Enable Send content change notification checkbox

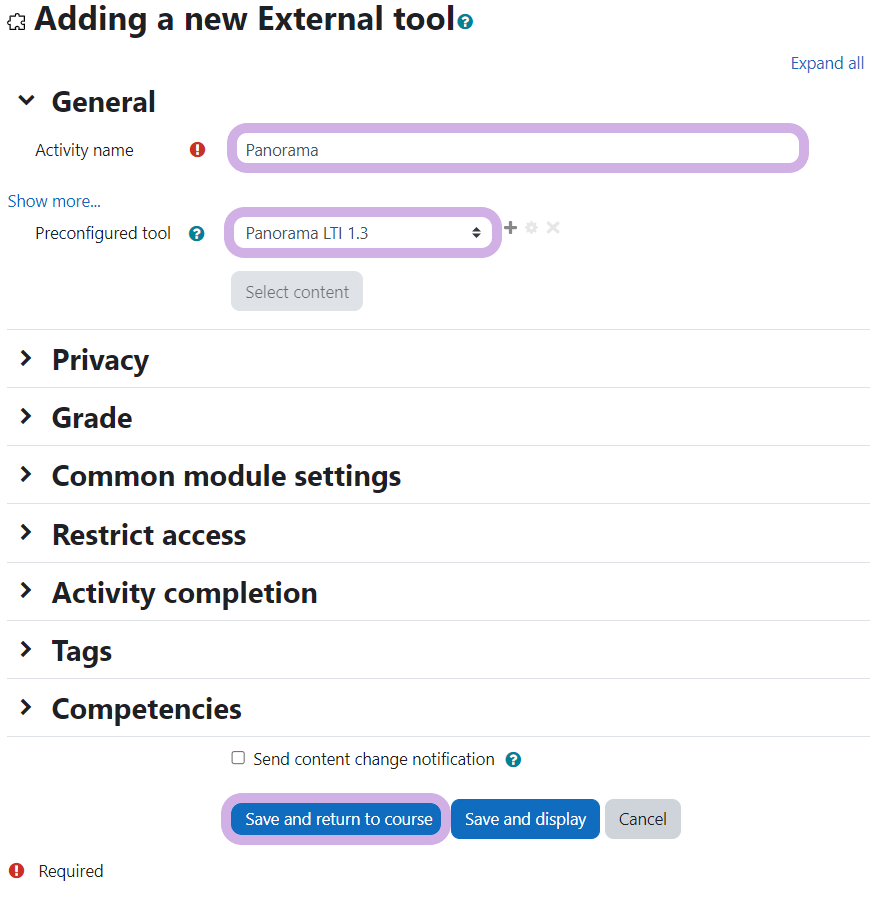(238, 758)
